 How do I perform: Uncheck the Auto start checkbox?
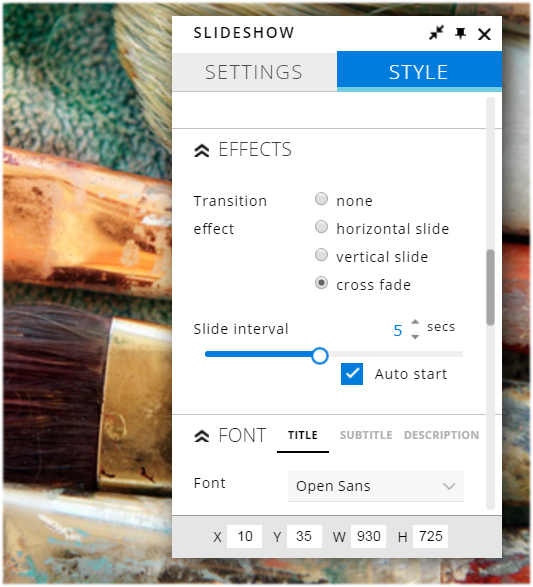[x=352, y=374]
